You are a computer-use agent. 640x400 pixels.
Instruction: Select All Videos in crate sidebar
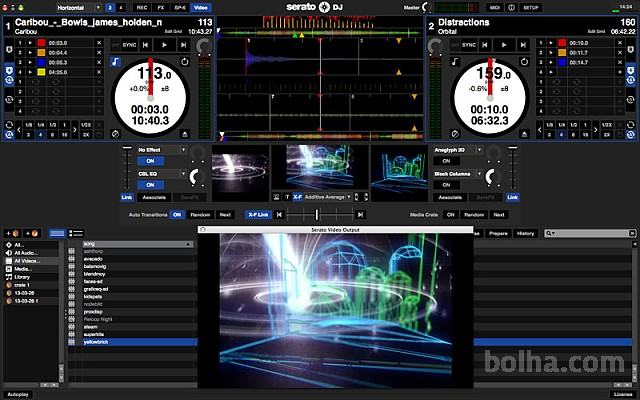coord(31,261)
